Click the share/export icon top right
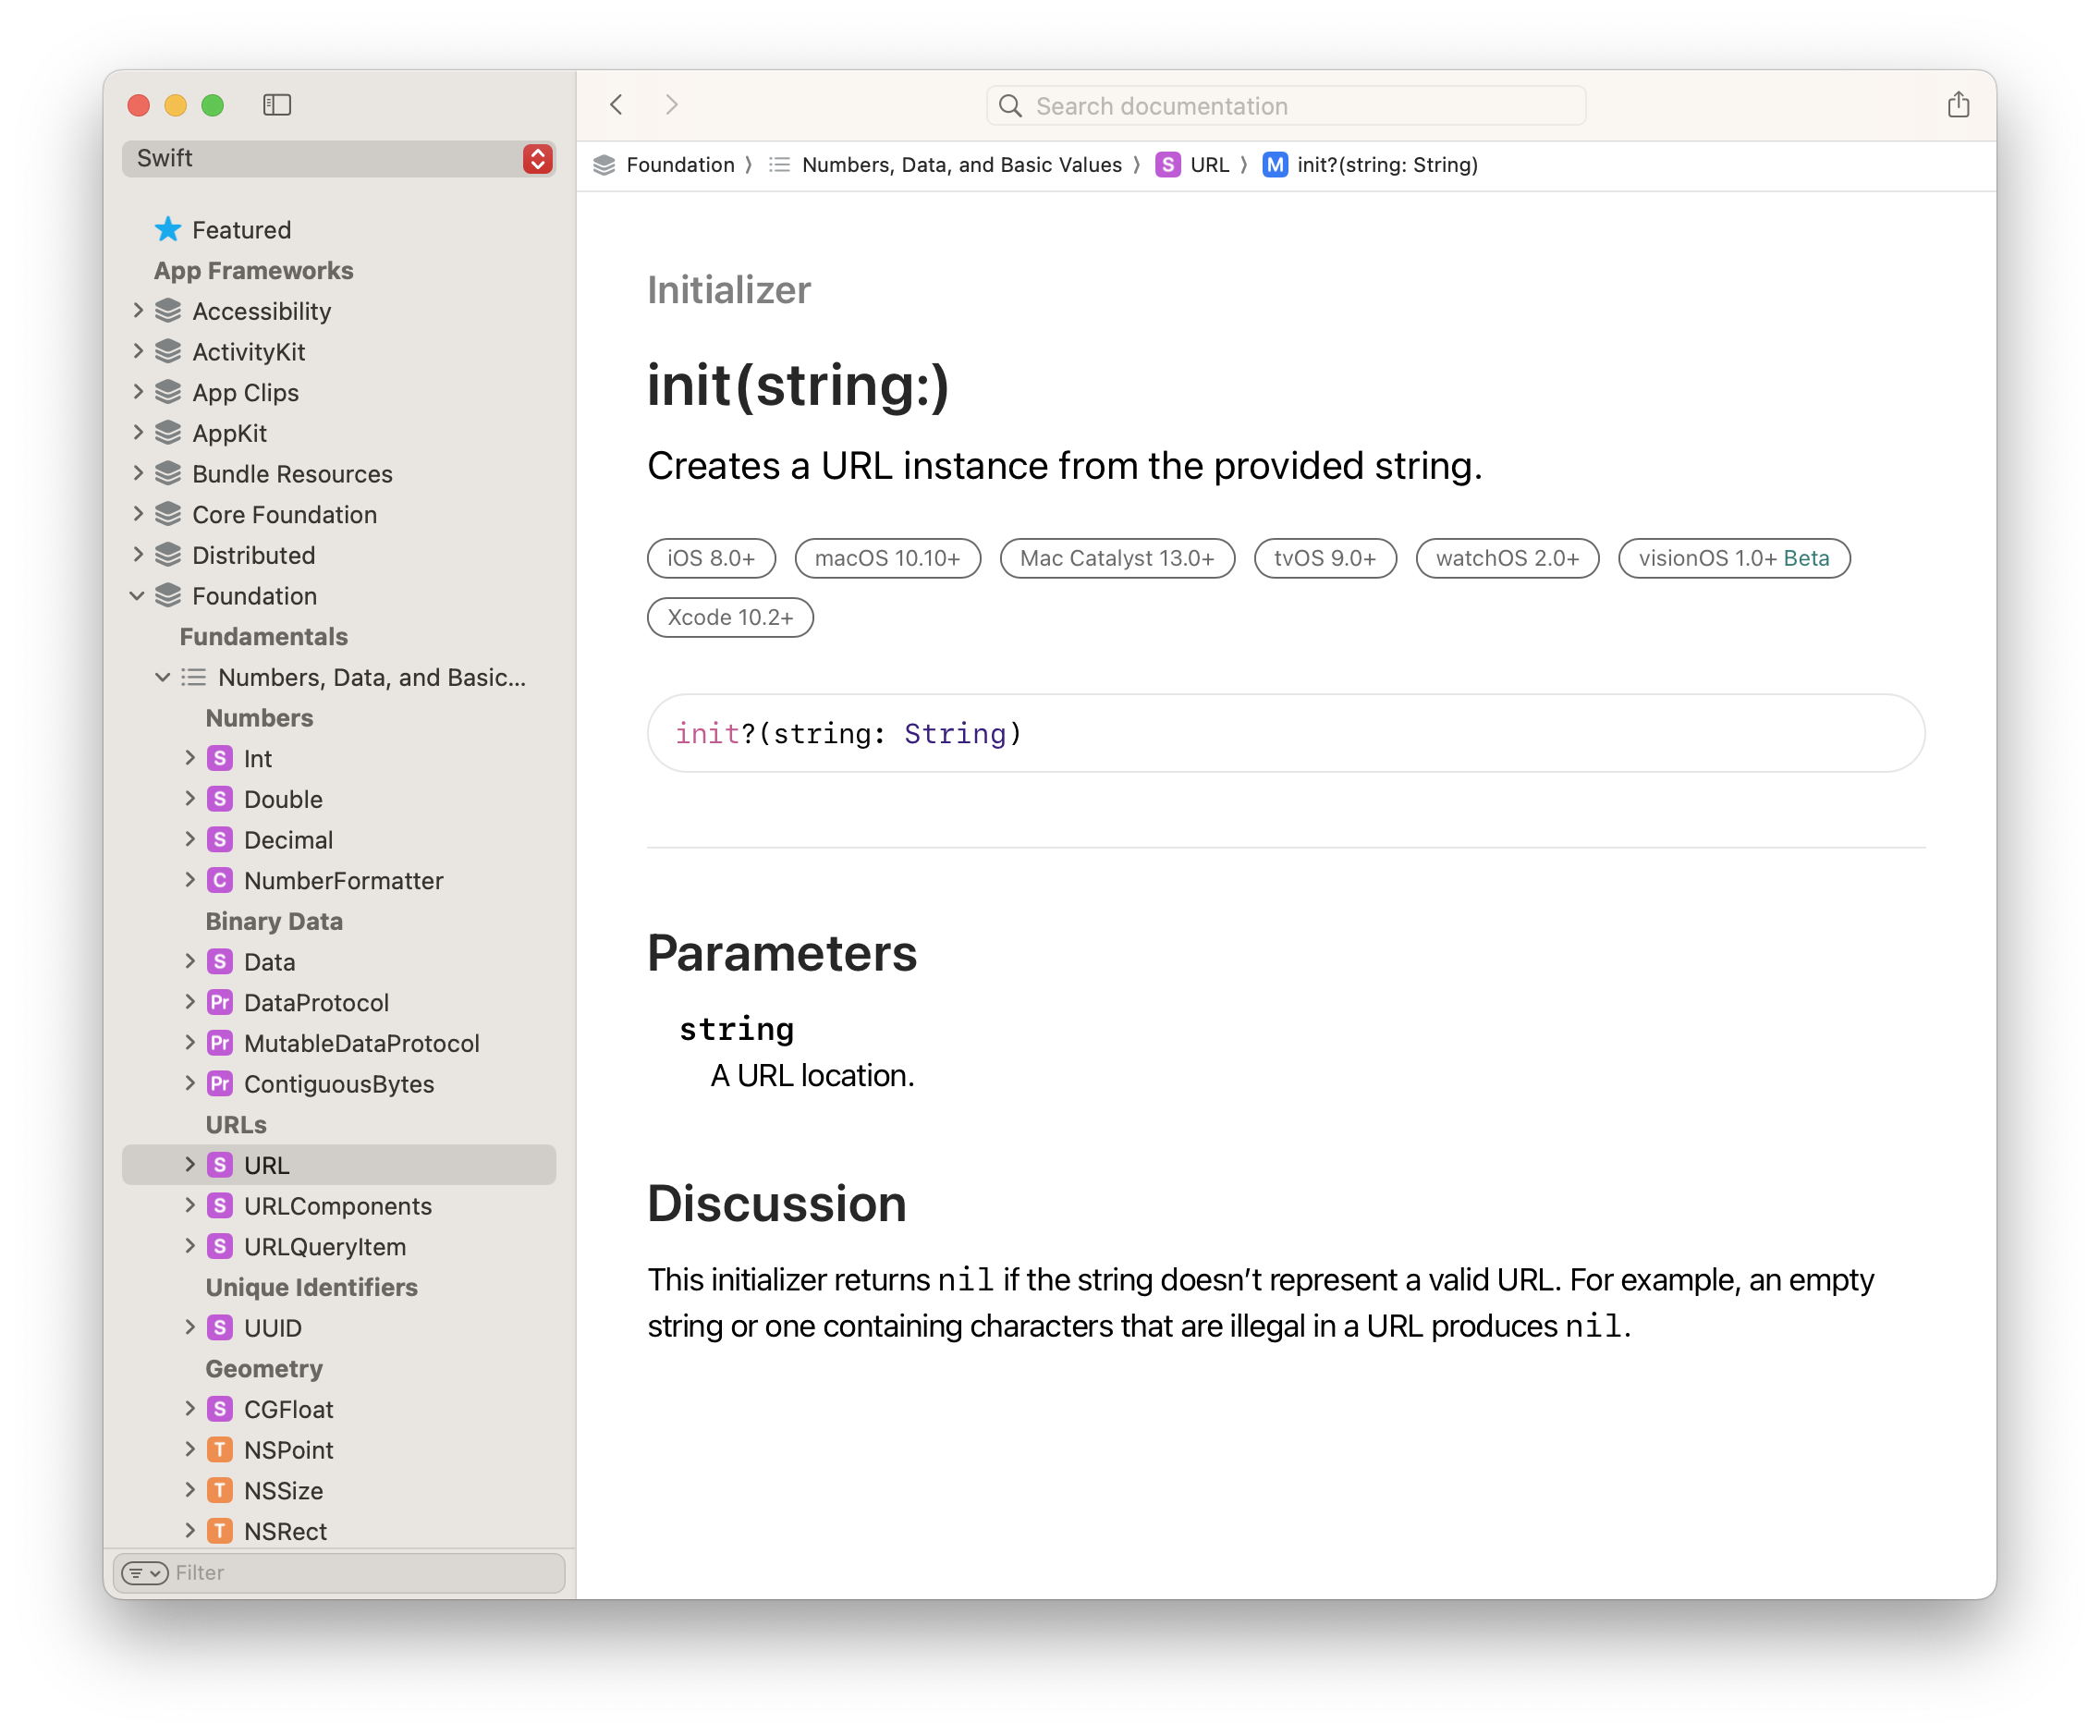Image resolution: width=2100 pixels, height=1736 pixels. click(1959, 103)
